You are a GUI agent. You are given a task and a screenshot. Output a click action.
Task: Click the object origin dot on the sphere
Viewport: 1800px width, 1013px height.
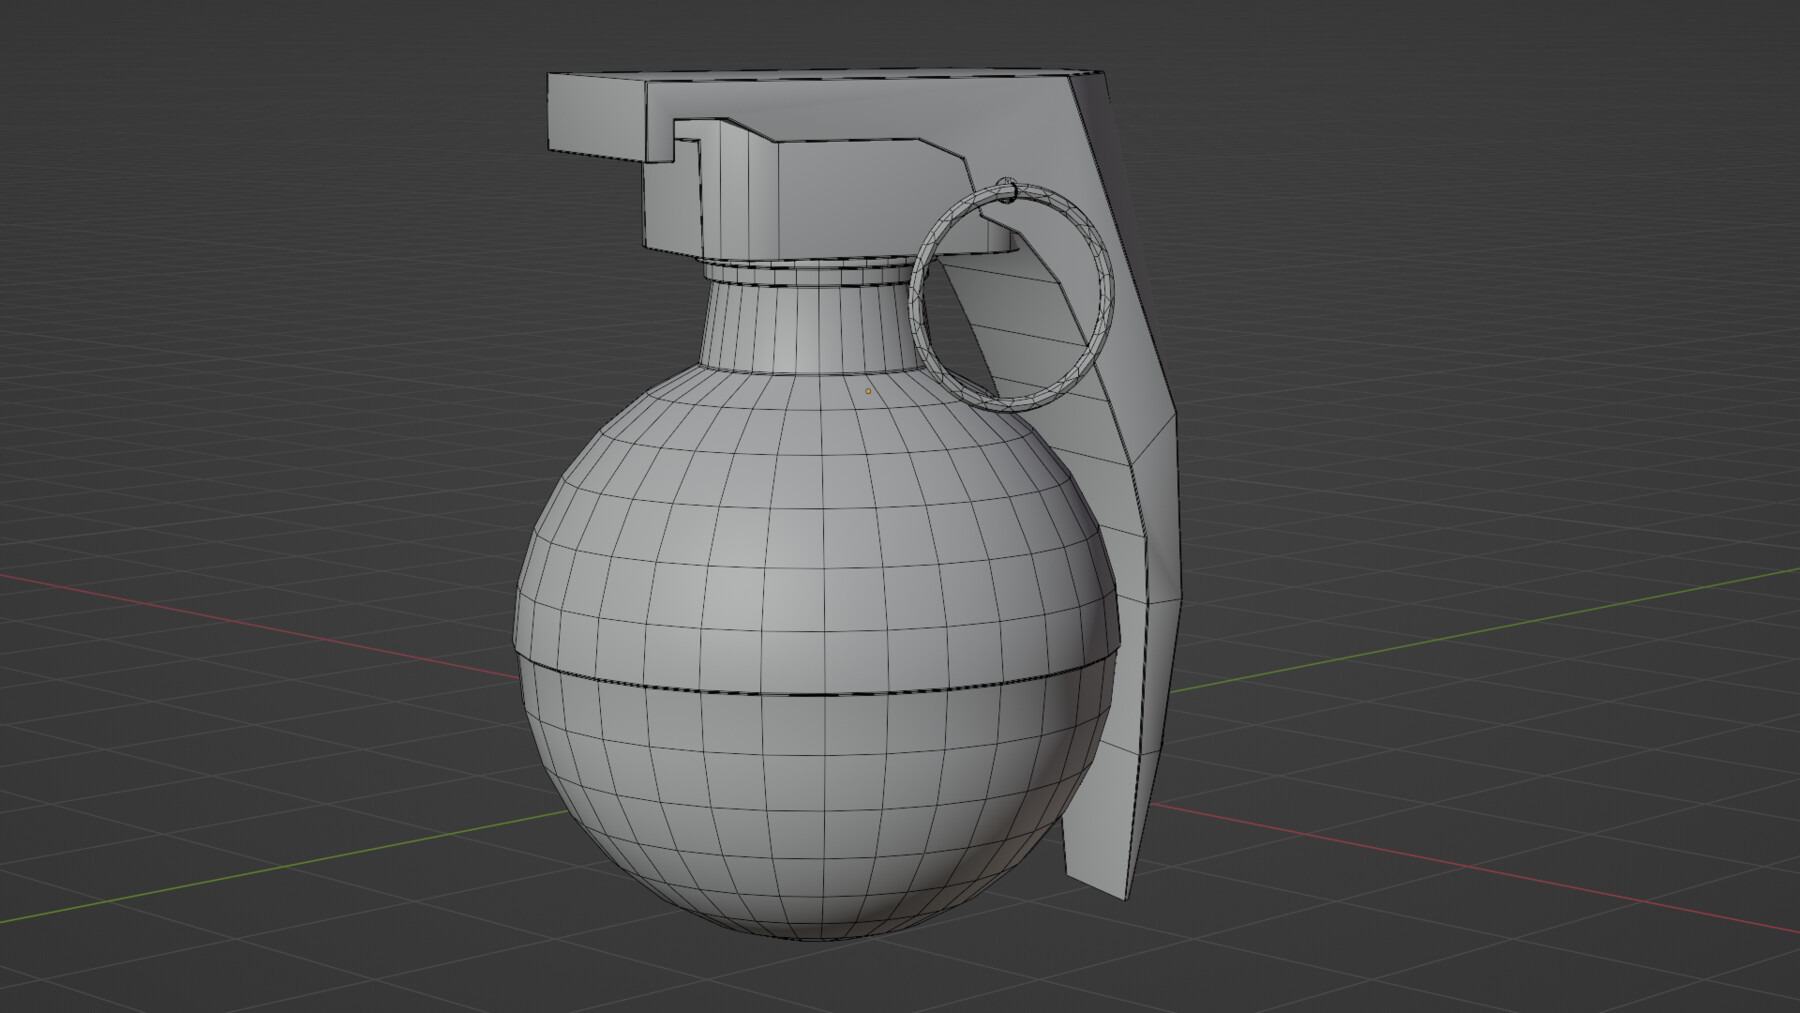coord(866,392)
